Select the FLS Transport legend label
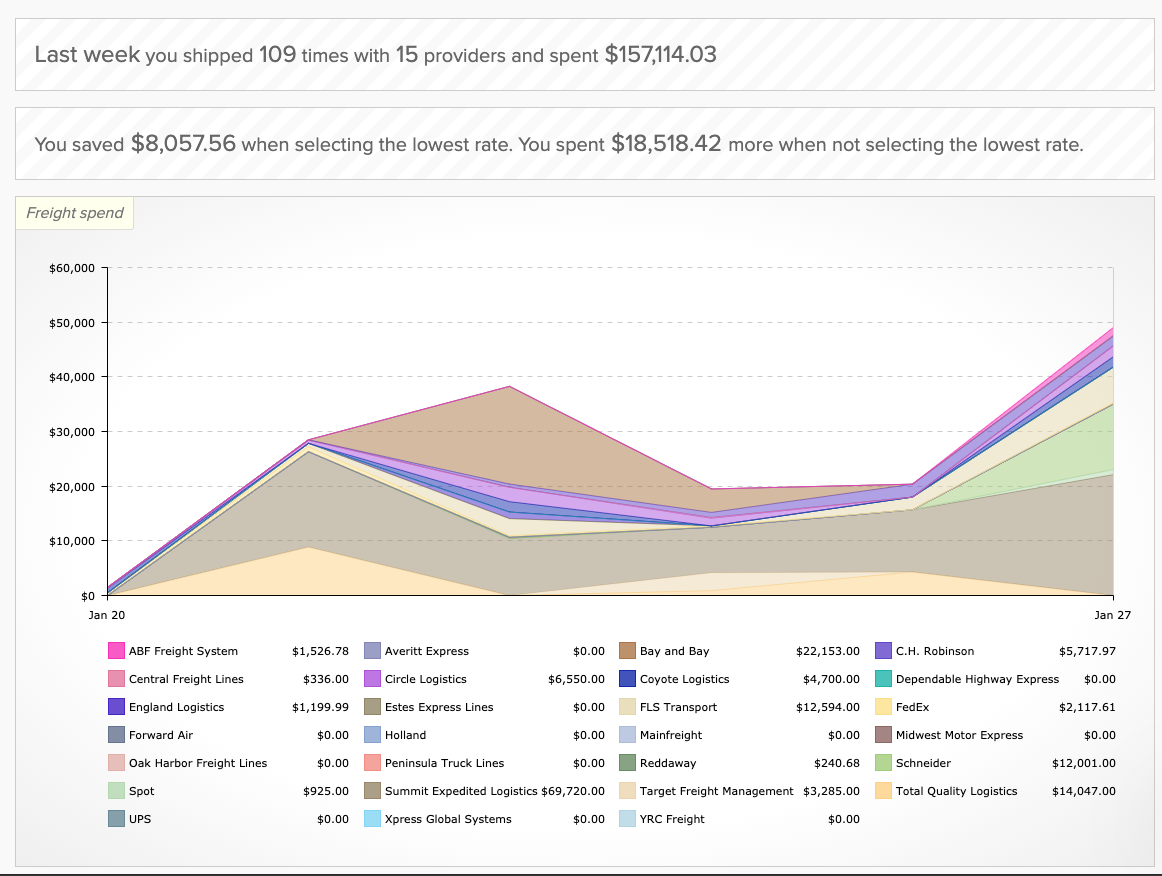1162x876 pixels. [x=678, y=707]
